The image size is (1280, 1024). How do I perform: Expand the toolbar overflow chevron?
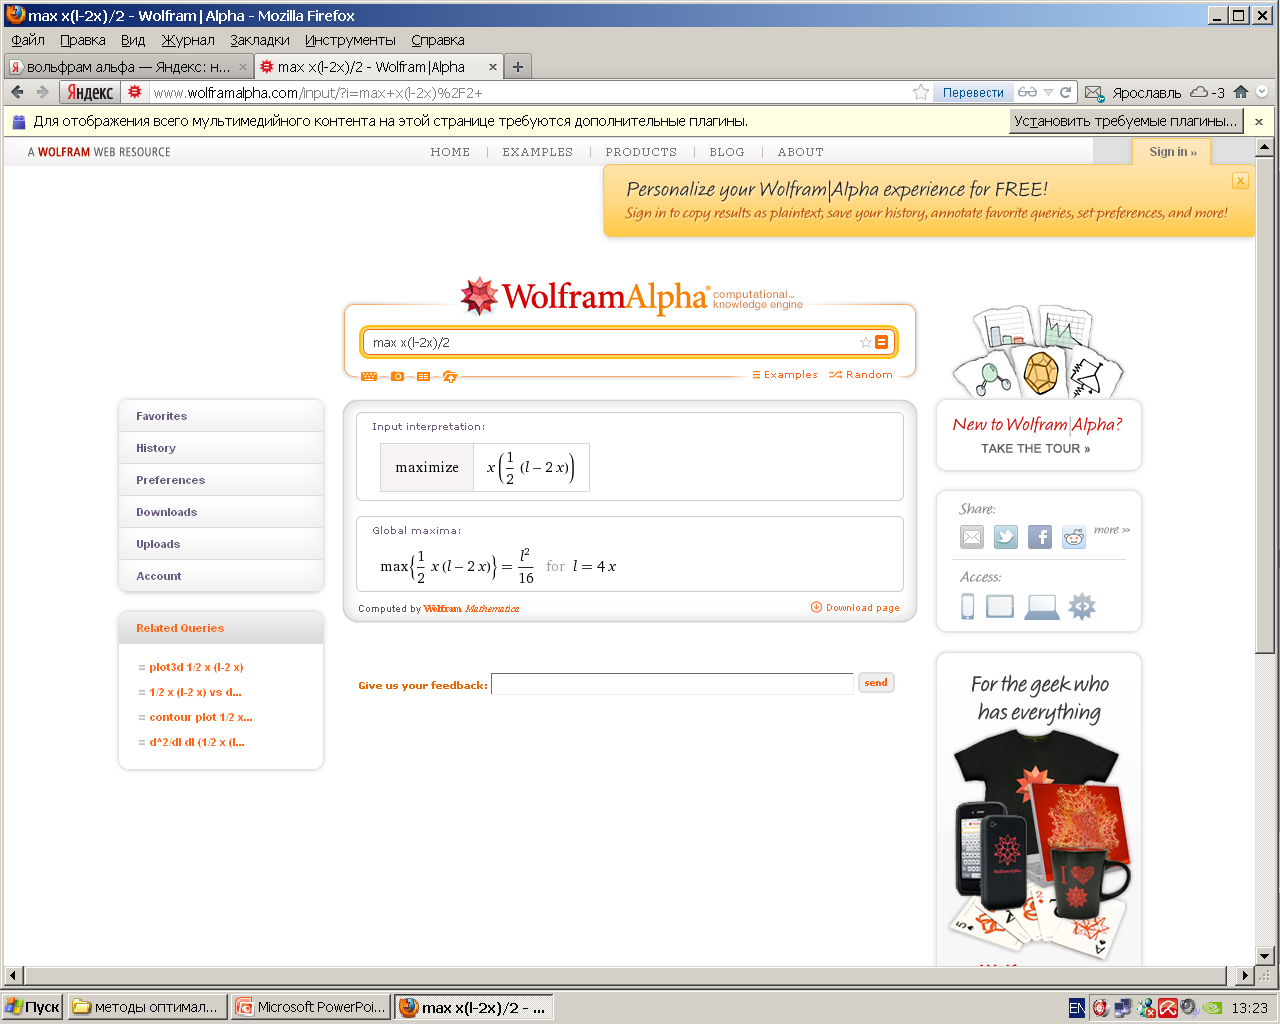coord(1262,92)
